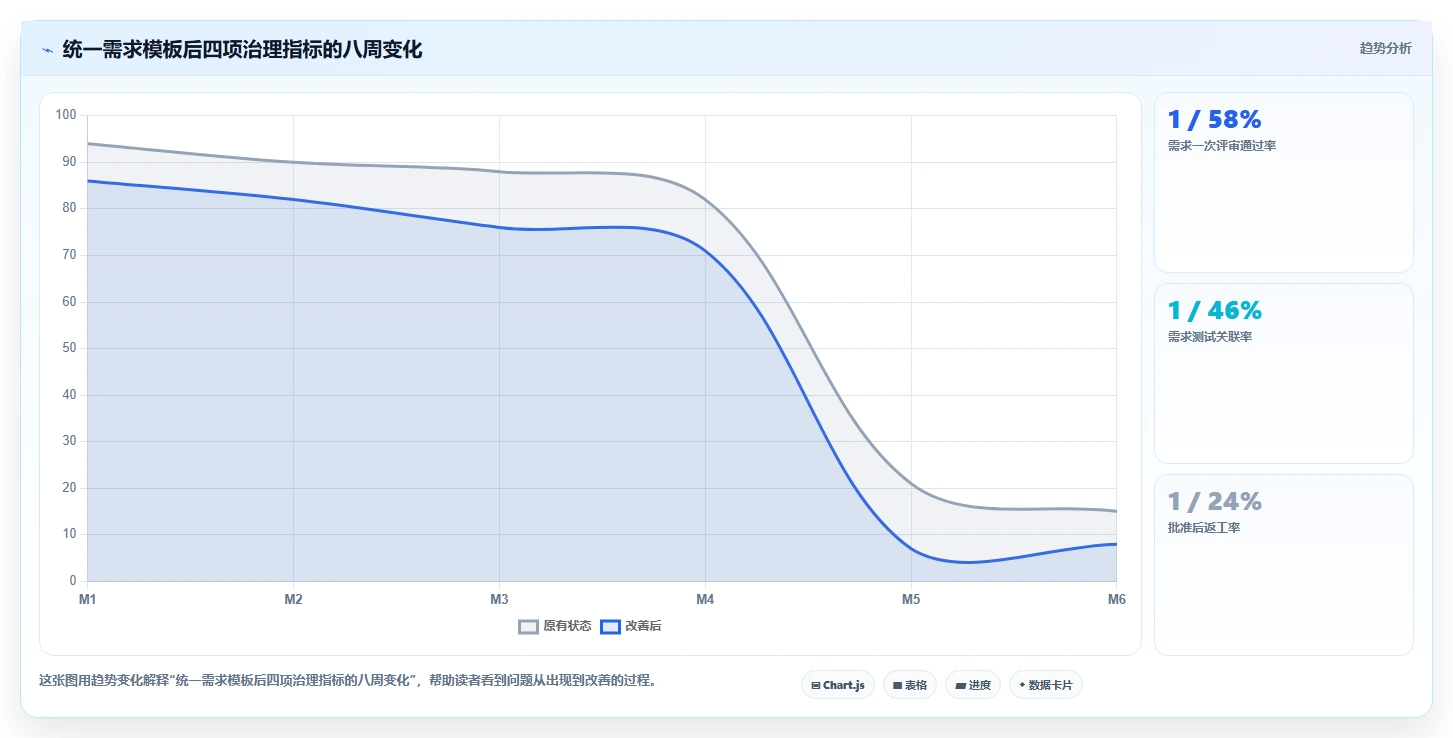Click the M1 label on the x-axis
The width and height of the screenshot is (1453, 738).
(x=87, y=599)
